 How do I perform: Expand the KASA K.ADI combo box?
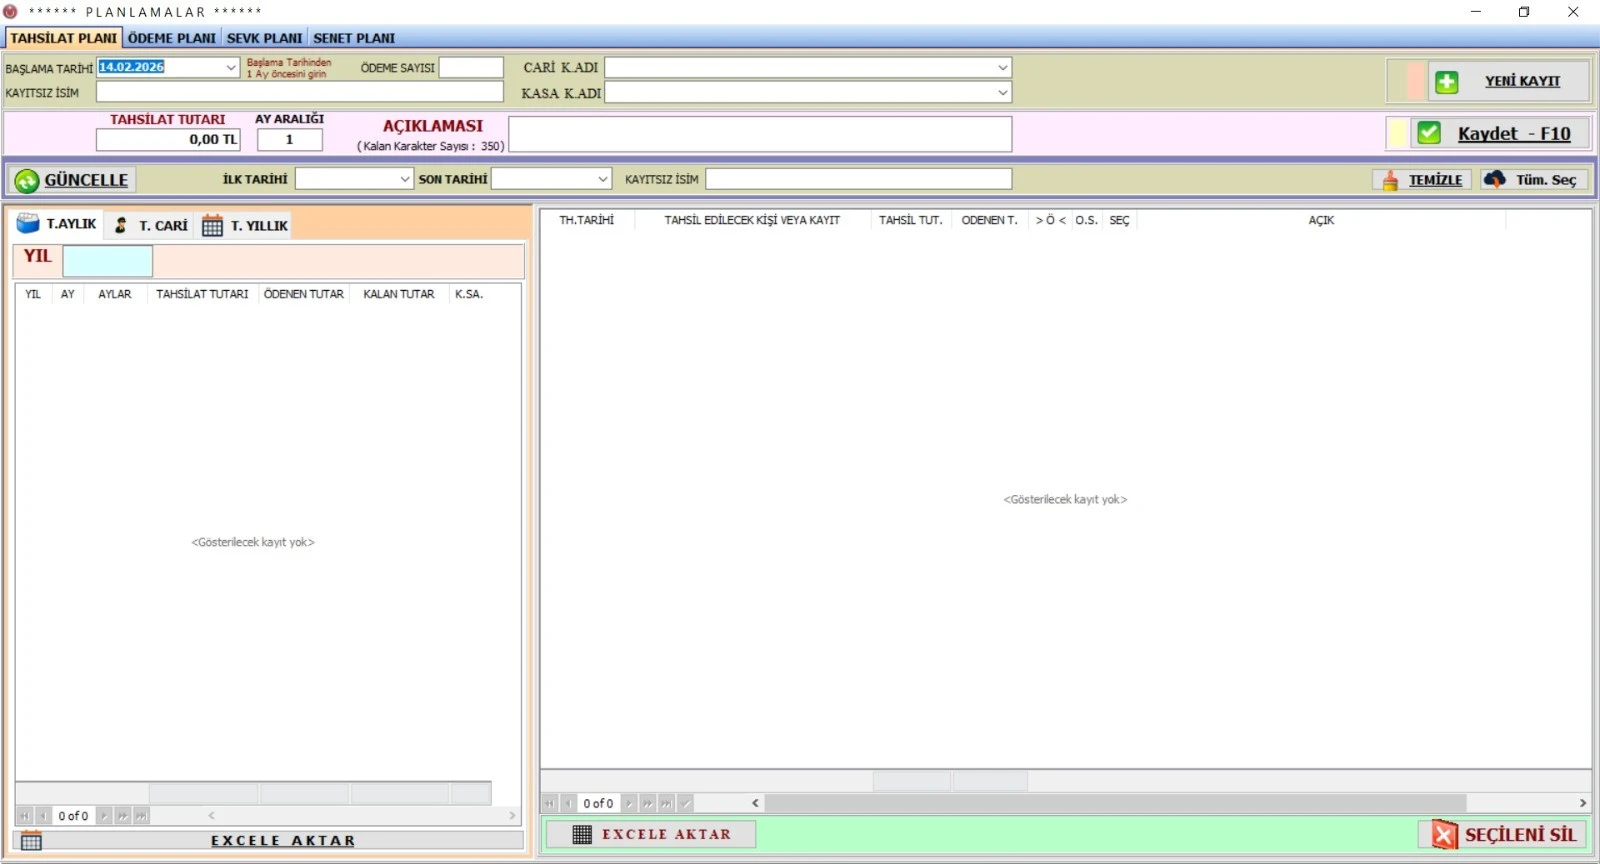[x=1002, y=93]
